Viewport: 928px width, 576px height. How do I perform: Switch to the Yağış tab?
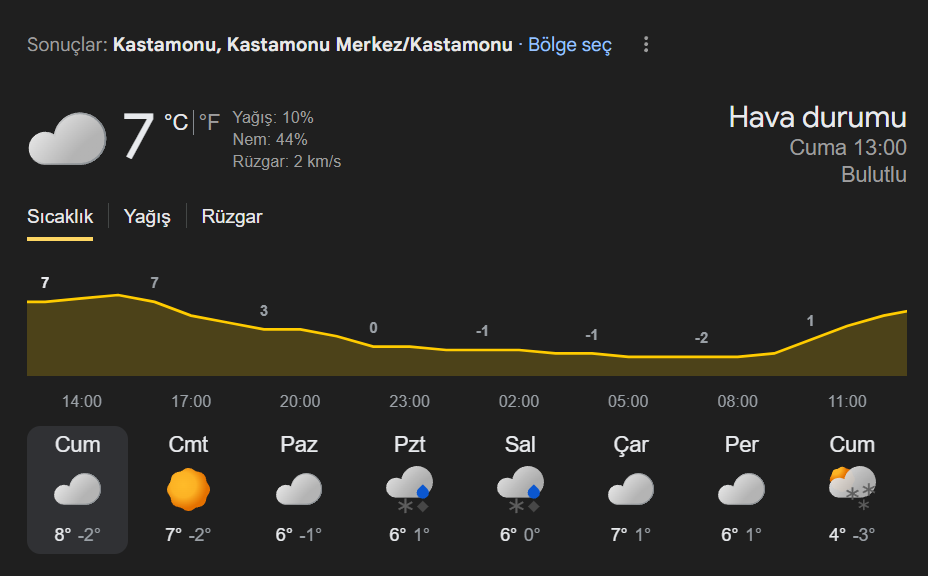pyautogui.click(x=147, y=217)
